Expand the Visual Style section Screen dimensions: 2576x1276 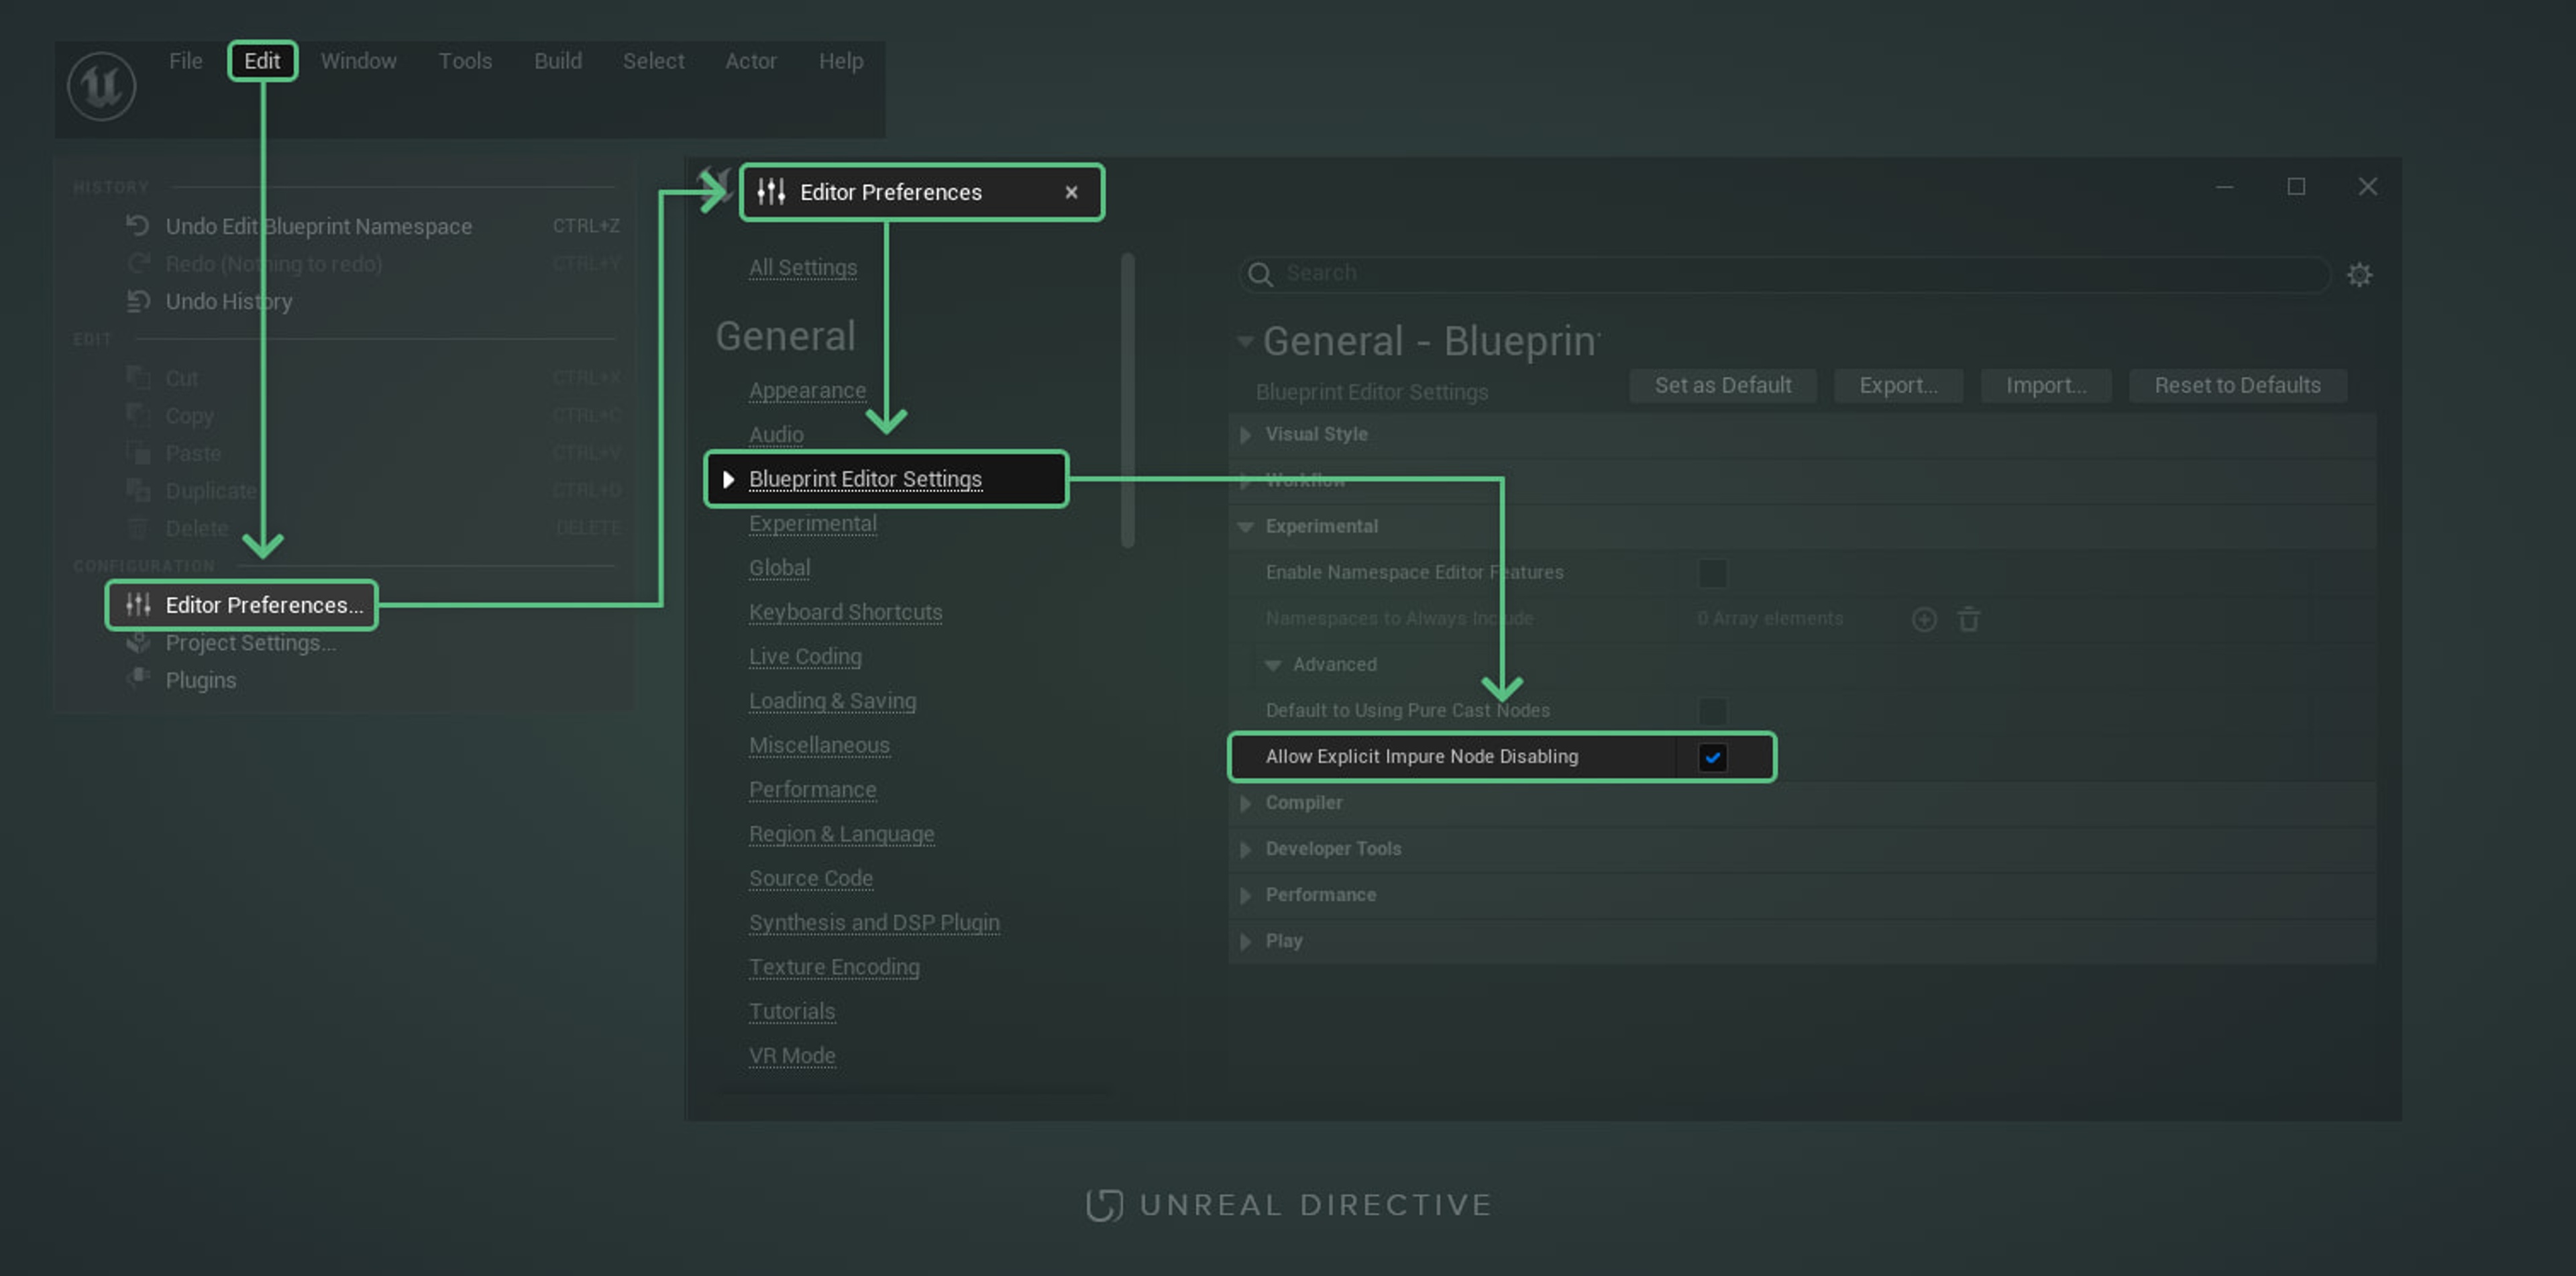click(x=1245, y=434)
